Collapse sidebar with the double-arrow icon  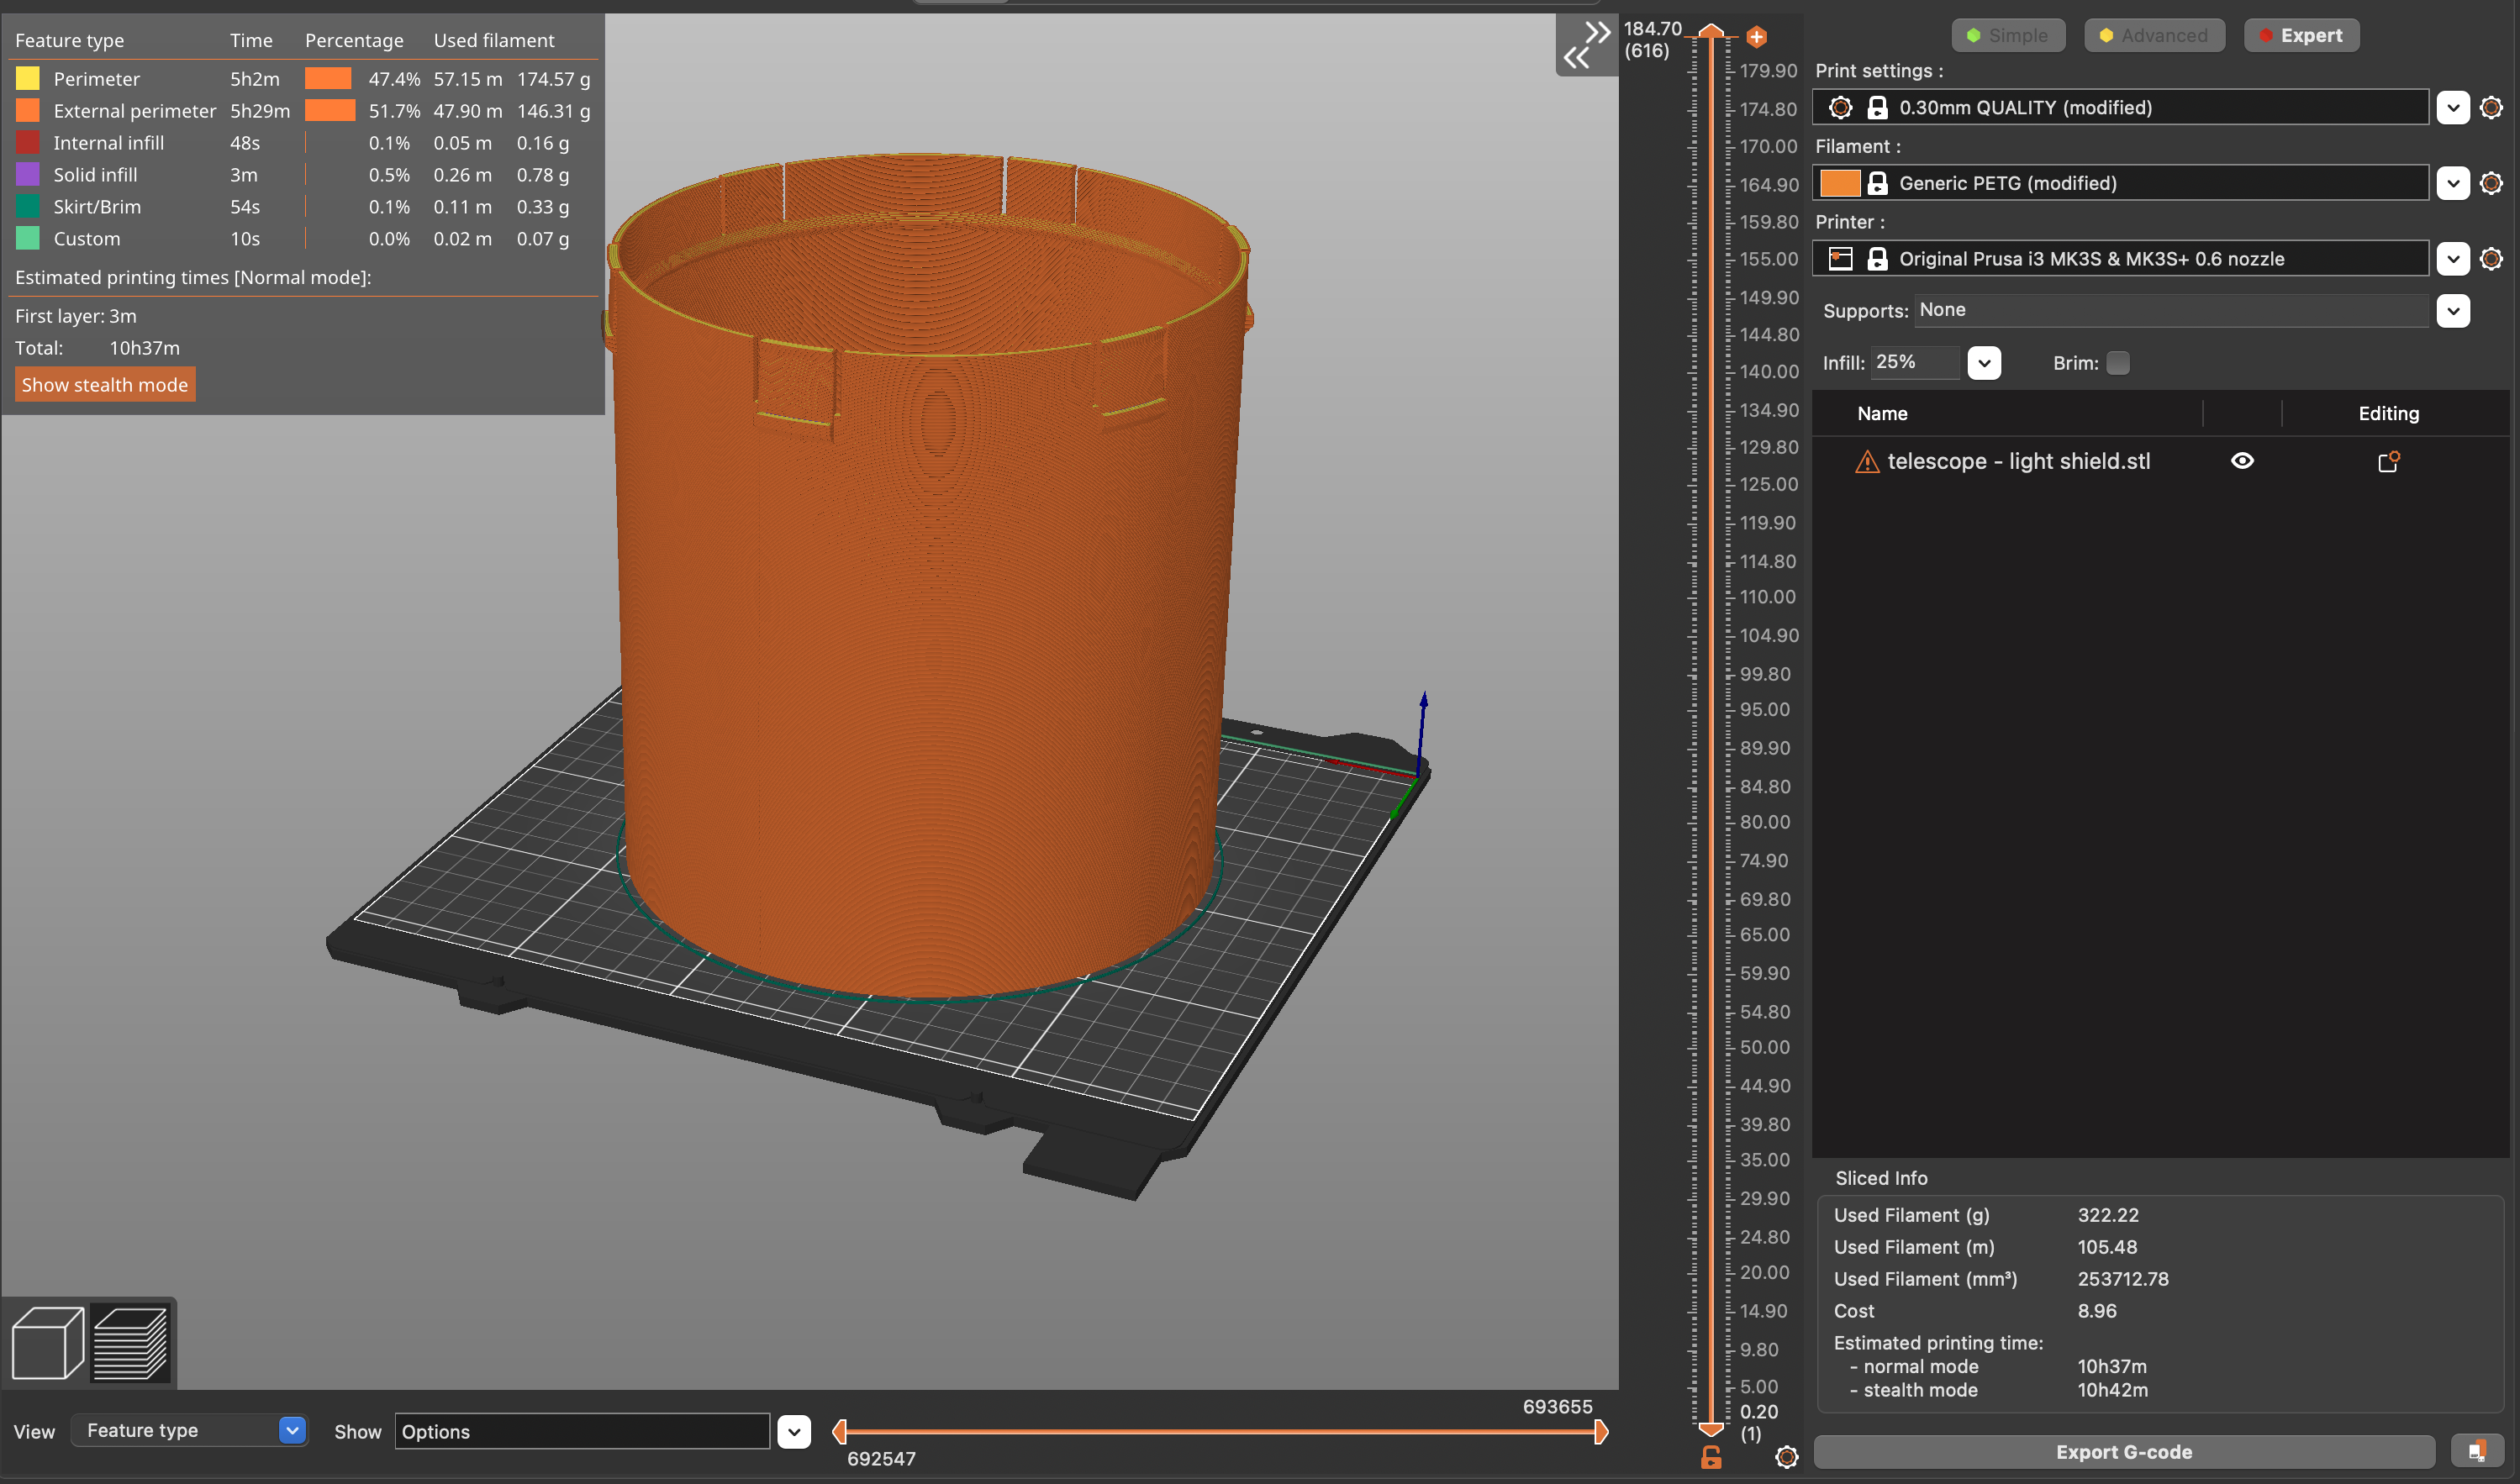(1587, 45)
